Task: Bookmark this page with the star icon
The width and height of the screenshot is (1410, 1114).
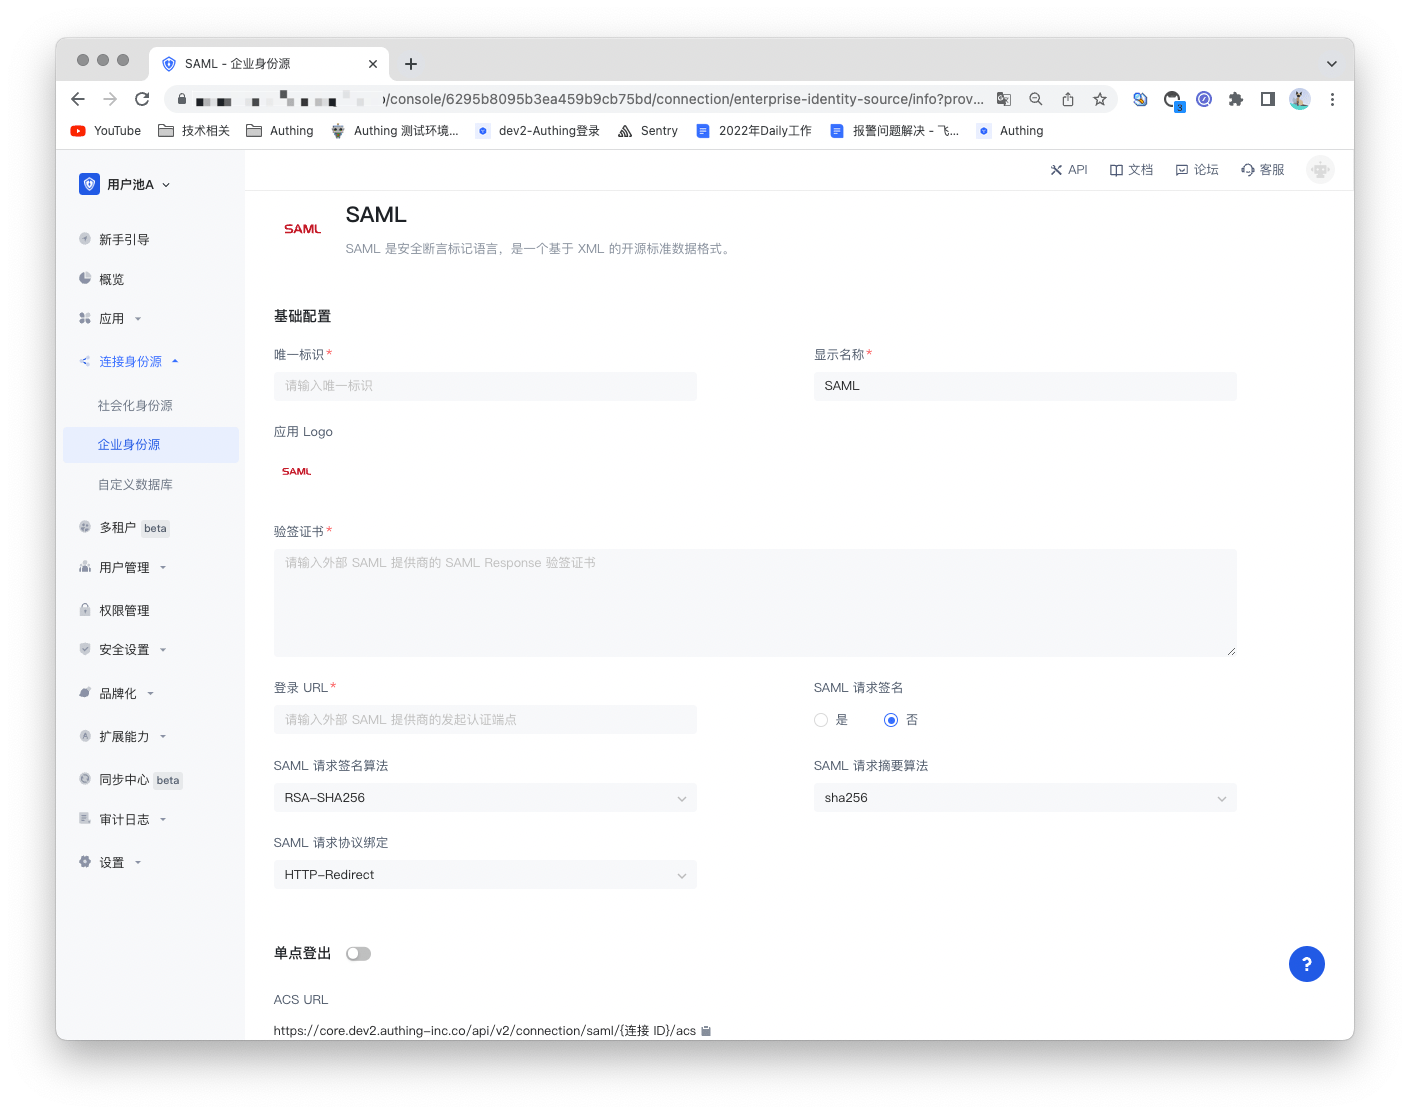Action: tap(1100, 99)
